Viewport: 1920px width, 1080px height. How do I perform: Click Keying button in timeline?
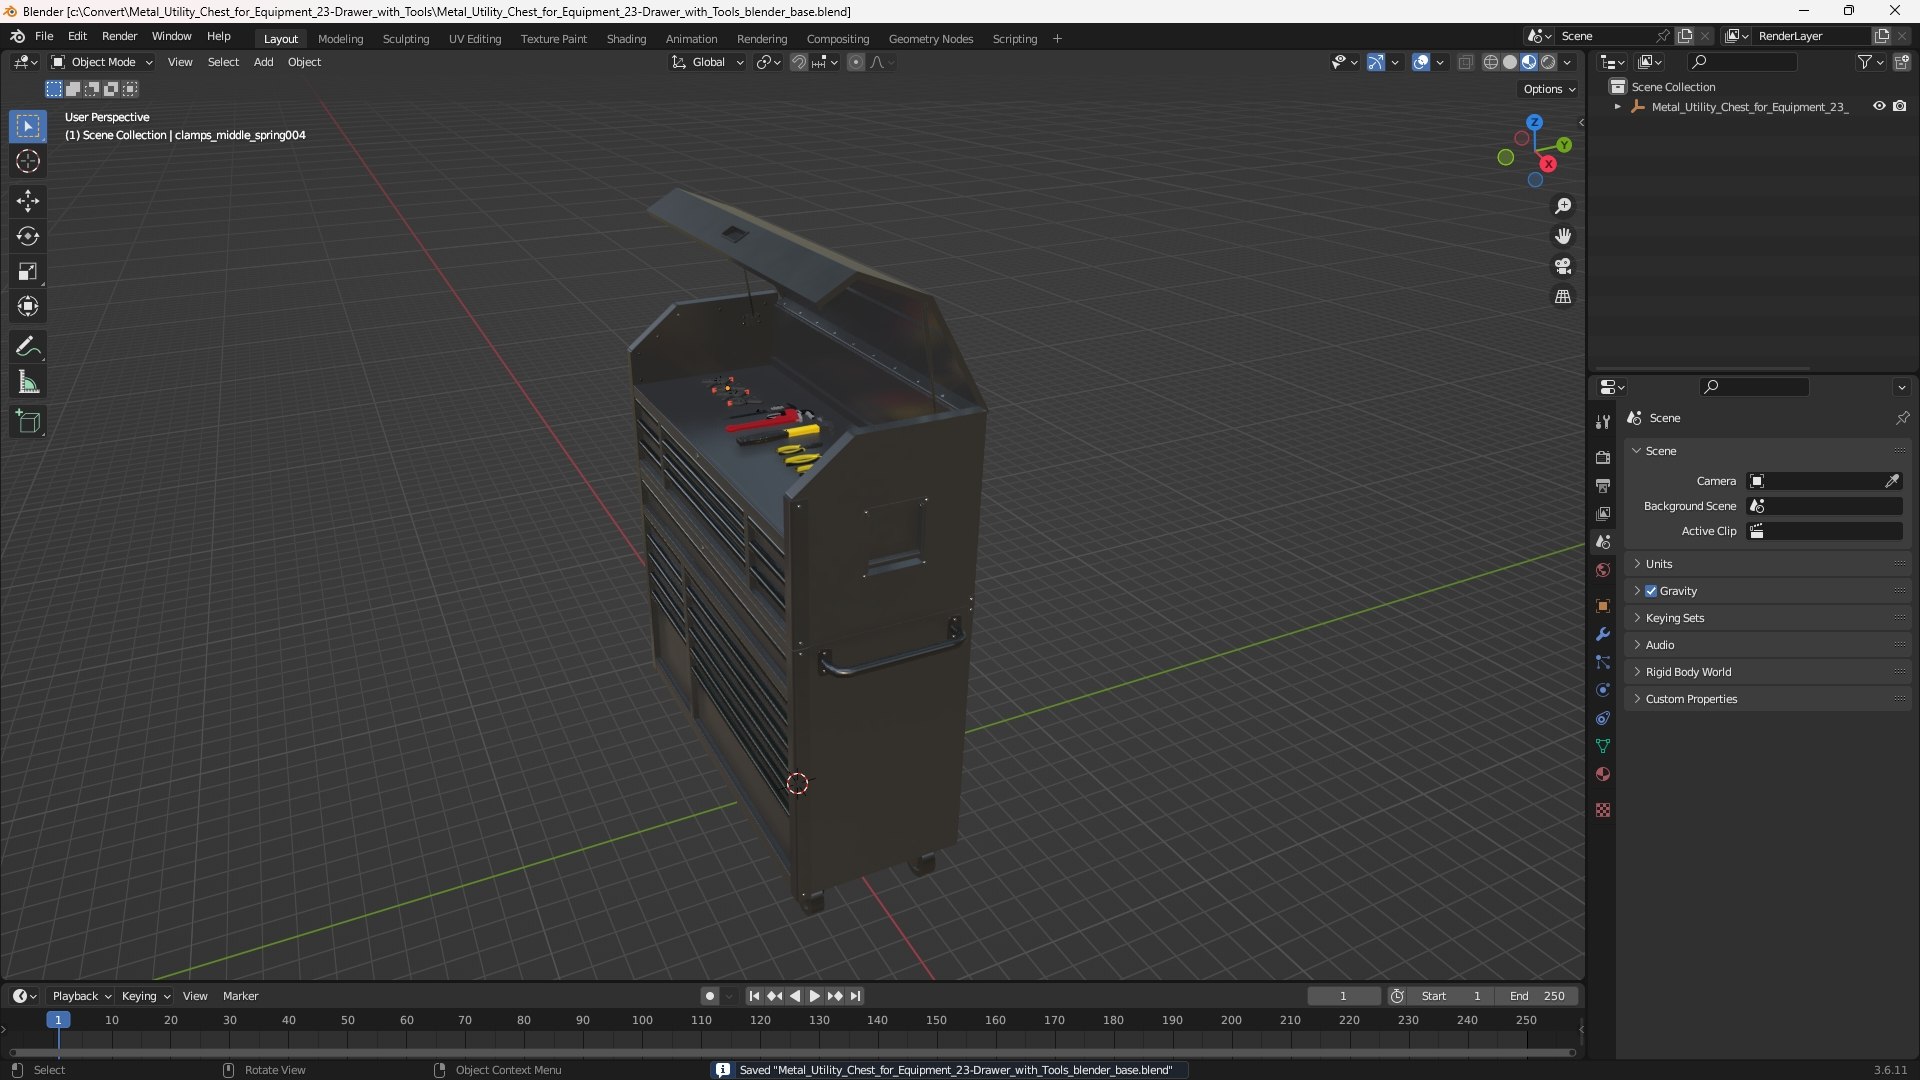pos(146,996)
